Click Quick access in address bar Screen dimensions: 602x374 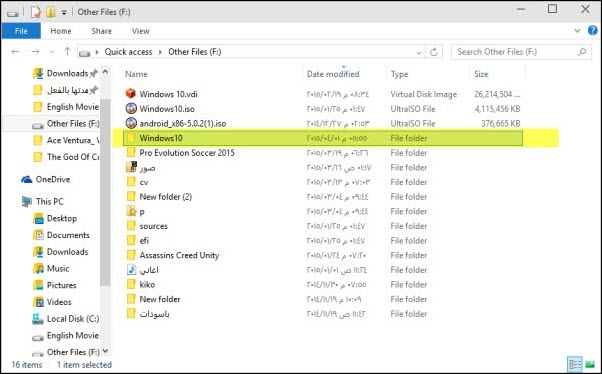click(128, 52)
